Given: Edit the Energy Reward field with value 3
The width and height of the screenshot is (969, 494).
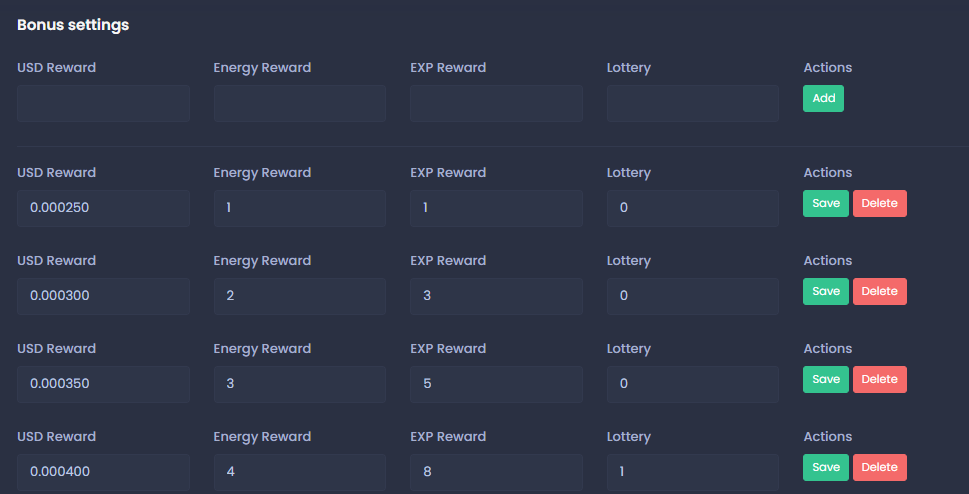Looking at the screenshot, I should (299, 384).
